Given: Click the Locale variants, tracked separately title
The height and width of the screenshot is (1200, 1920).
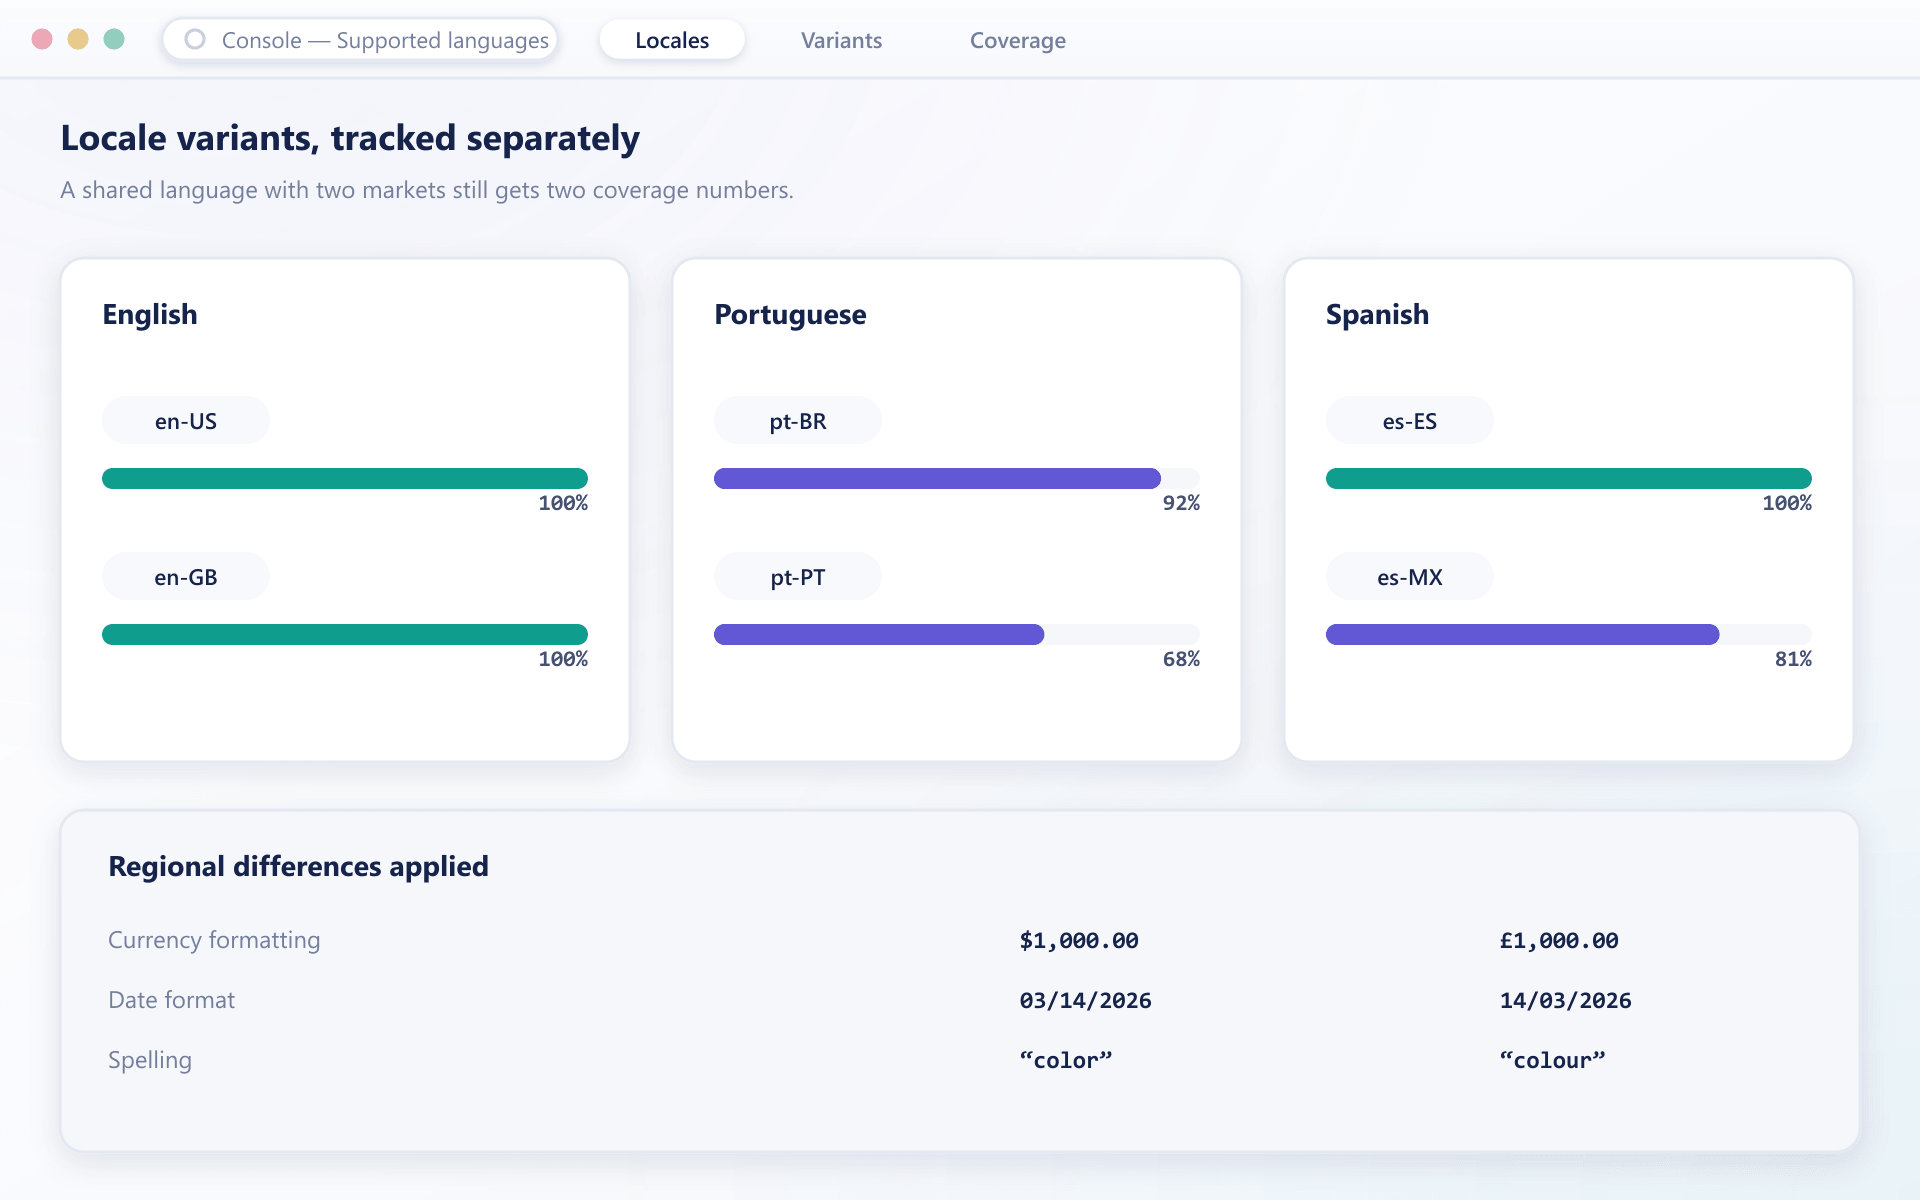Looking at the screenshot, I should (x=350, y=138).
